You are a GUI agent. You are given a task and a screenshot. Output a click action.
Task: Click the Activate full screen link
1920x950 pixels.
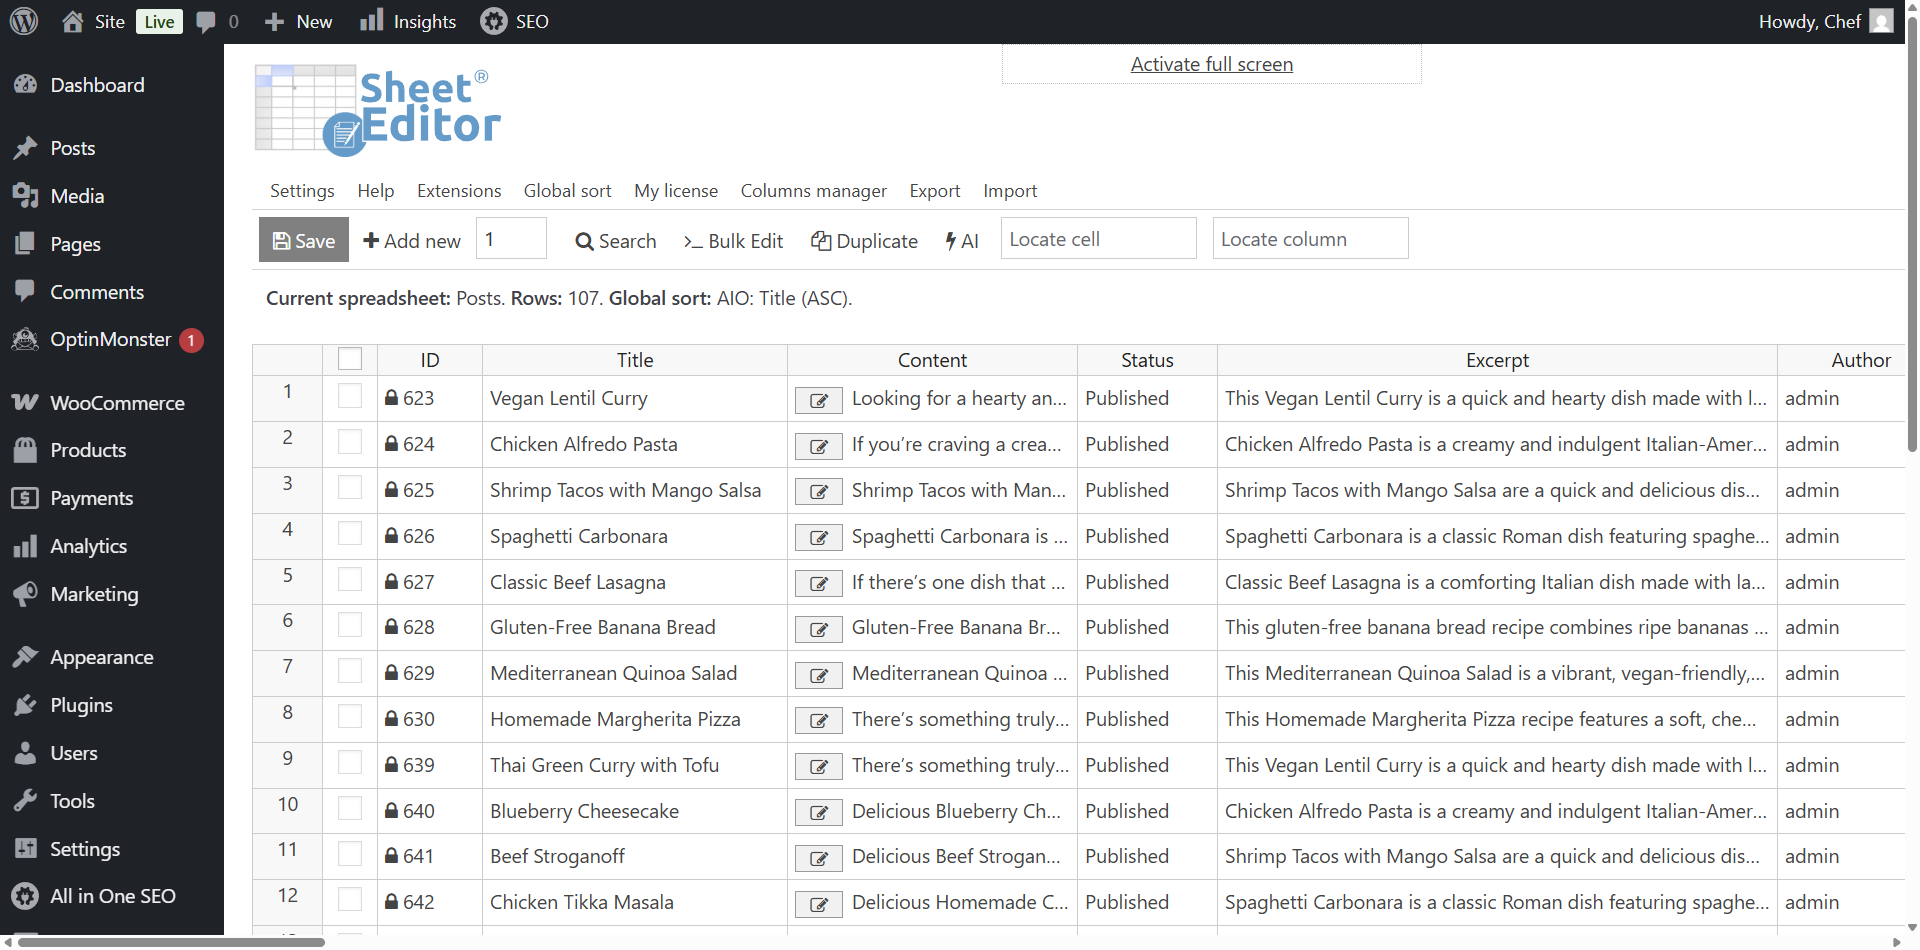[x=1211, y=64]
